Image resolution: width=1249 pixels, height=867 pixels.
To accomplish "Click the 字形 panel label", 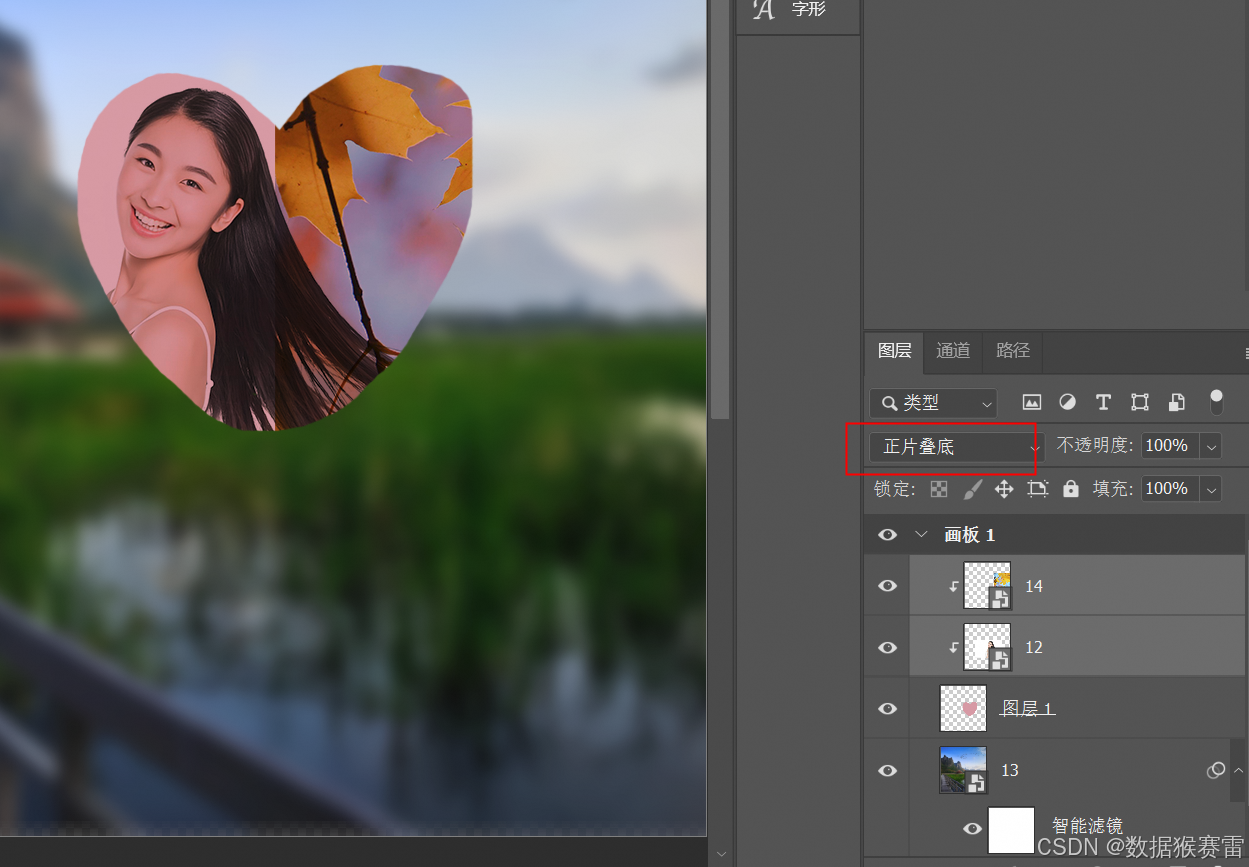I will [x=810, y=9].
